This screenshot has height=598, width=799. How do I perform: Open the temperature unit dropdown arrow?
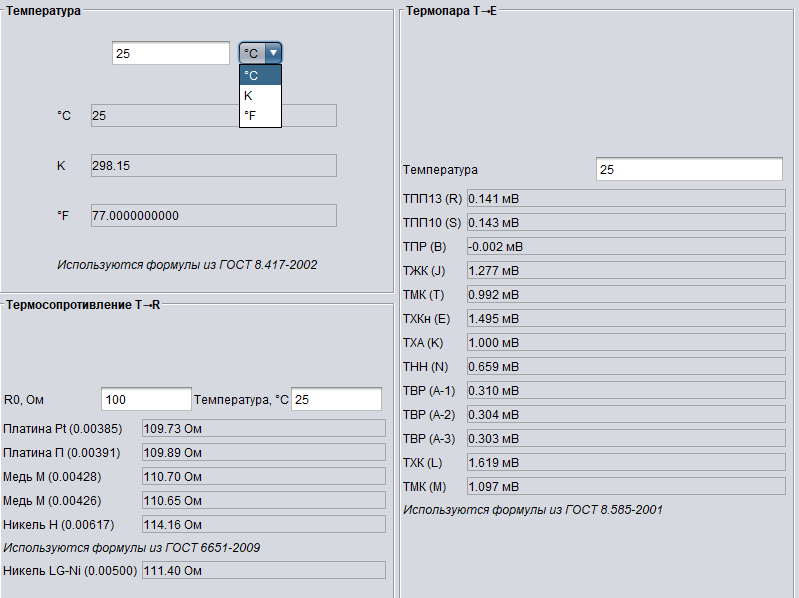[273, 53]
